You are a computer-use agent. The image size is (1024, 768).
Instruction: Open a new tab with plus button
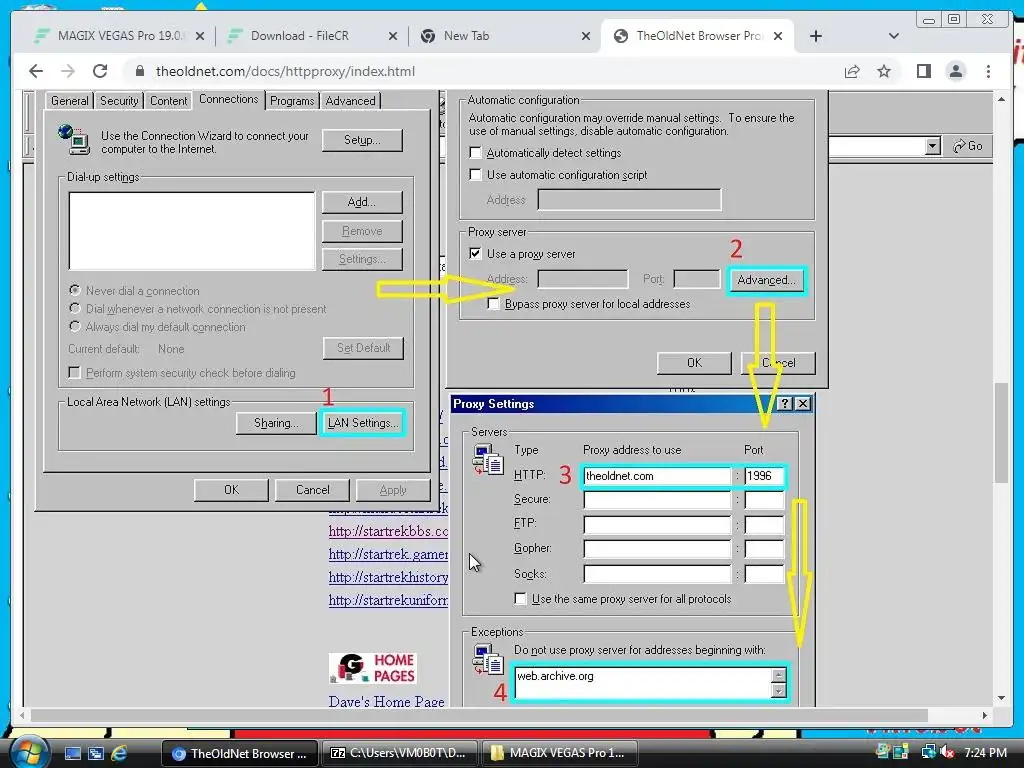[x=816, y=36]
